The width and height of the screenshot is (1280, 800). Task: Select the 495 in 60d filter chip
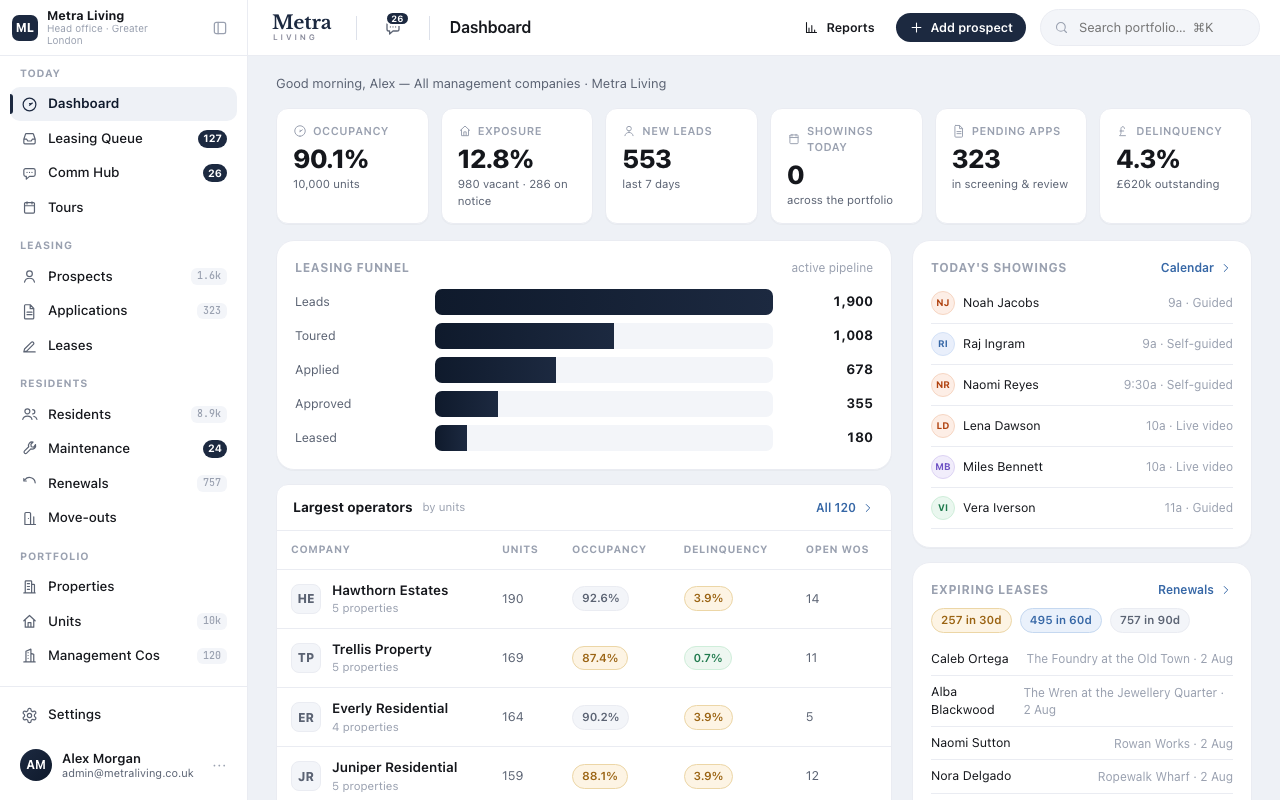coord(1061,620)
